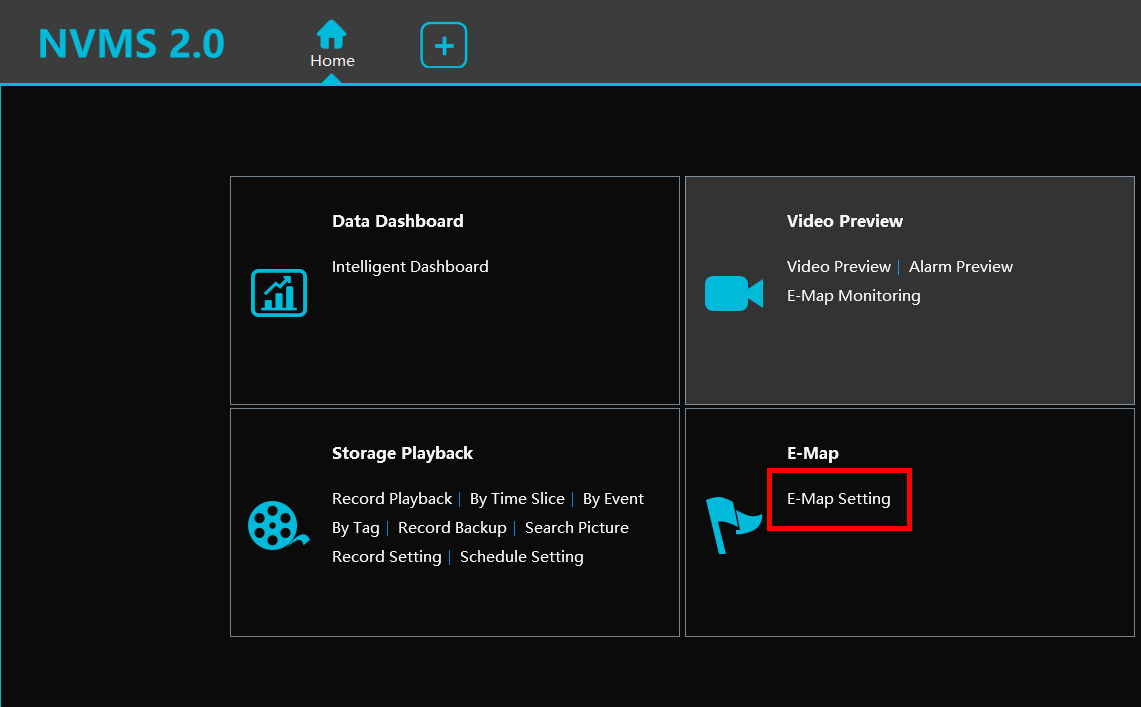The image size is (1141, 707).
Task: Select playback By Time Slice
Action: (517, 499)
